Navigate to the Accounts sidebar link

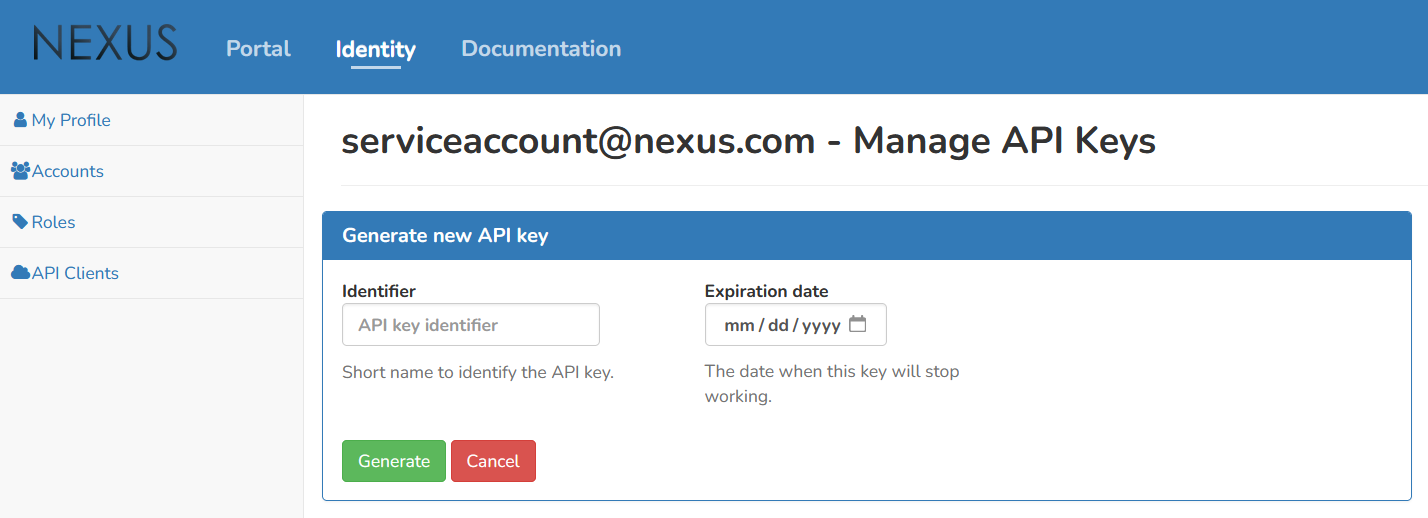click(x=68, y=171)
